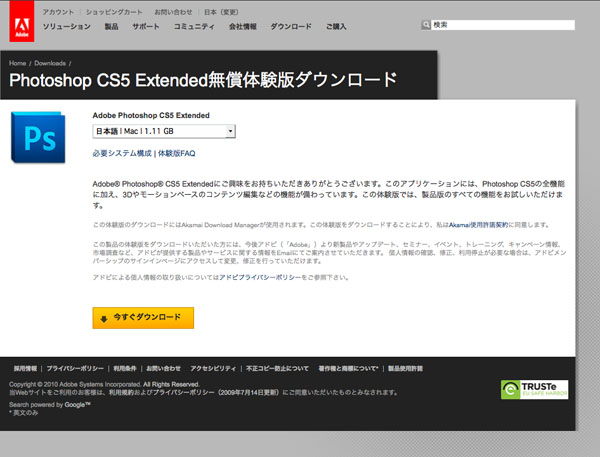Click the 利用条件 footer link
This screenshot has height=457, width=600.
(125, 368)
